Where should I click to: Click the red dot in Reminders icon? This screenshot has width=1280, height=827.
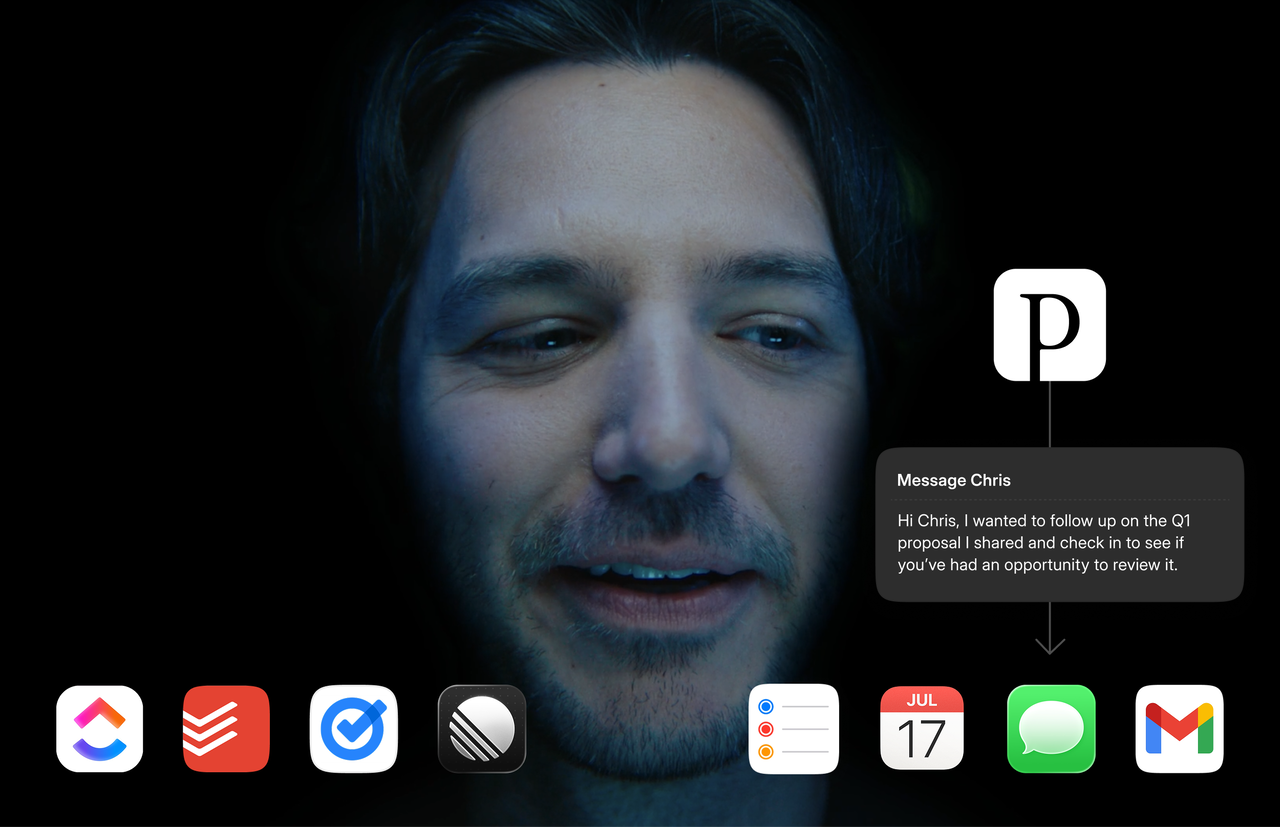pos(766,729)
